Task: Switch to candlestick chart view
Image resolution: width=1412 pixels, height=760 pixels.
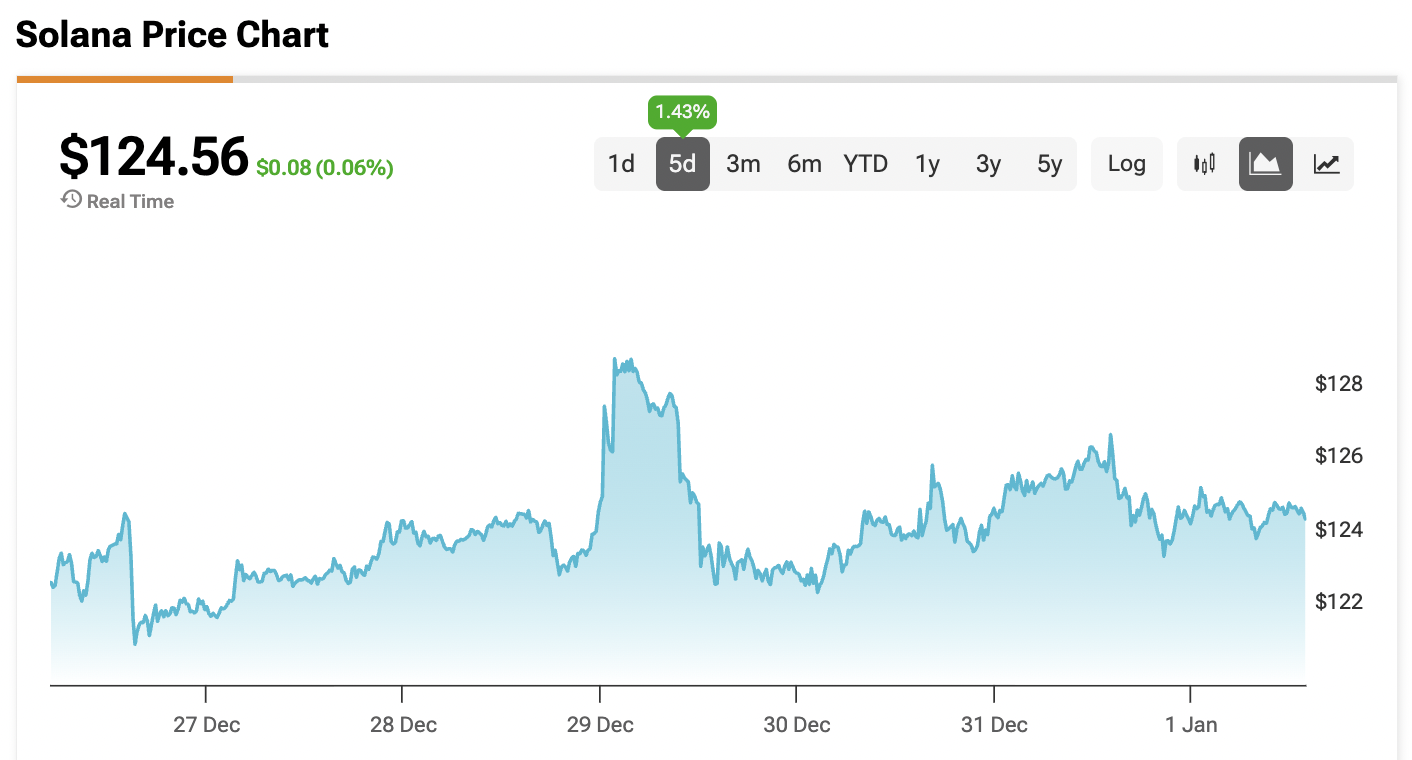Action: pos(1205,164)
